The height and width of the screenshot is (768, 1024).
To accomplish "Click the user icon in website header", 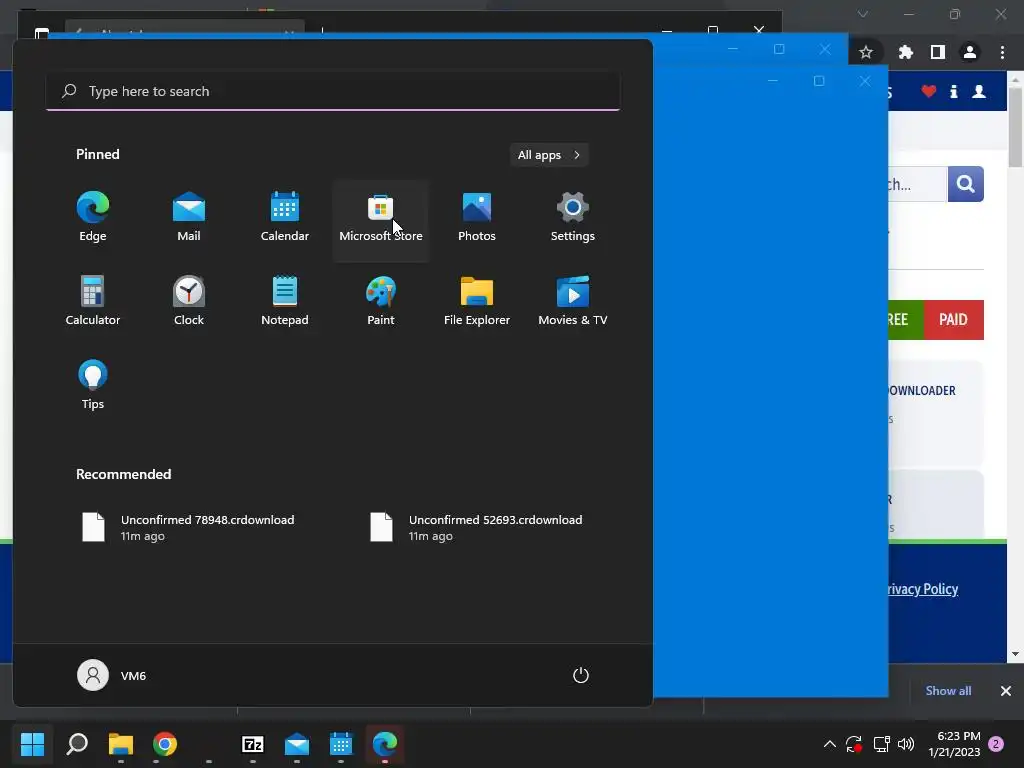I will tap(979, 91).
